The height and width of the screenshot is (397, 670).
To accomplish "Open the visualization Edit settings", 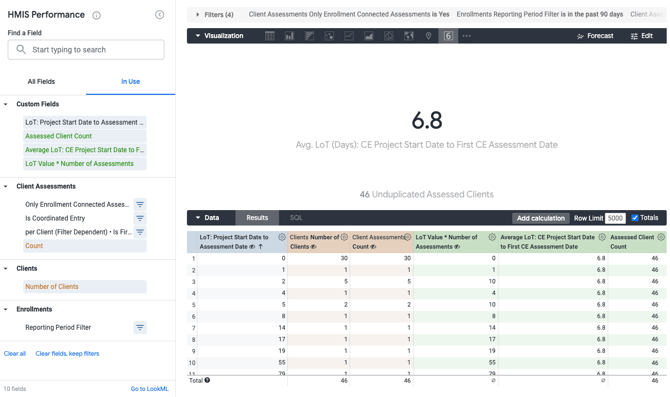I will [642, 36].
